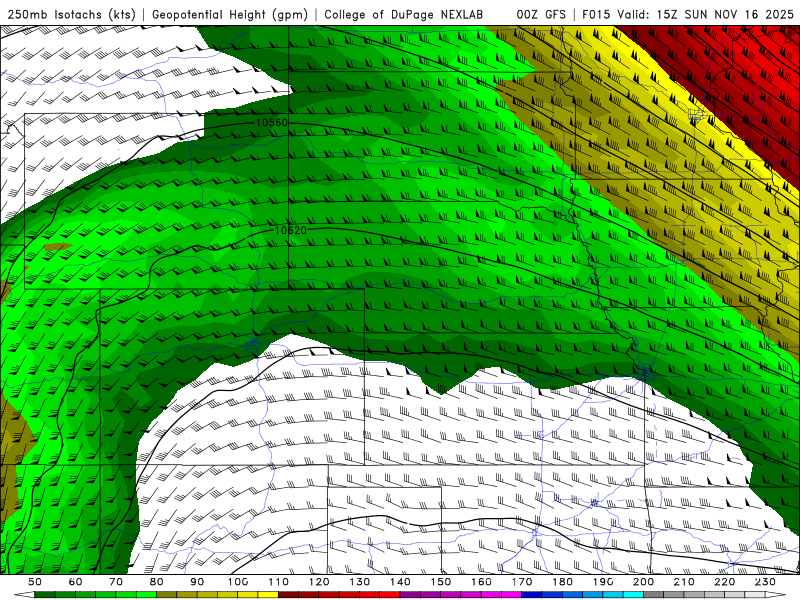Click 'F015 Valid: 15Z SUN NOV 16 2025'
The height and width of the screenshot is (600, 800).
point(688,15)
